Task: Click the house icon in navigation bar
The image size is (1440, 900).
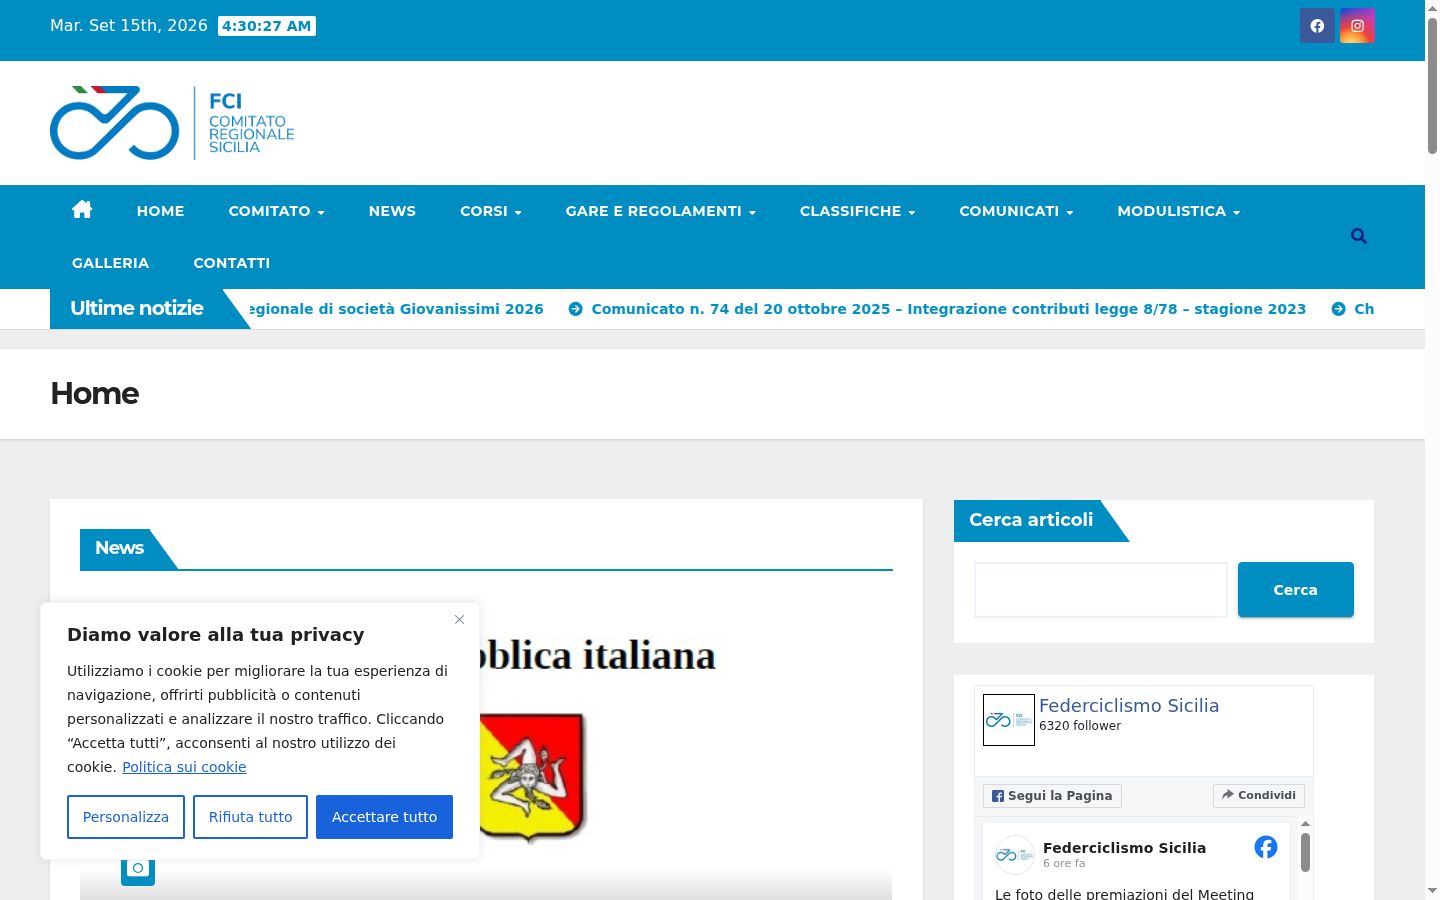Action: pyautogui.click(x=82, y=210)
